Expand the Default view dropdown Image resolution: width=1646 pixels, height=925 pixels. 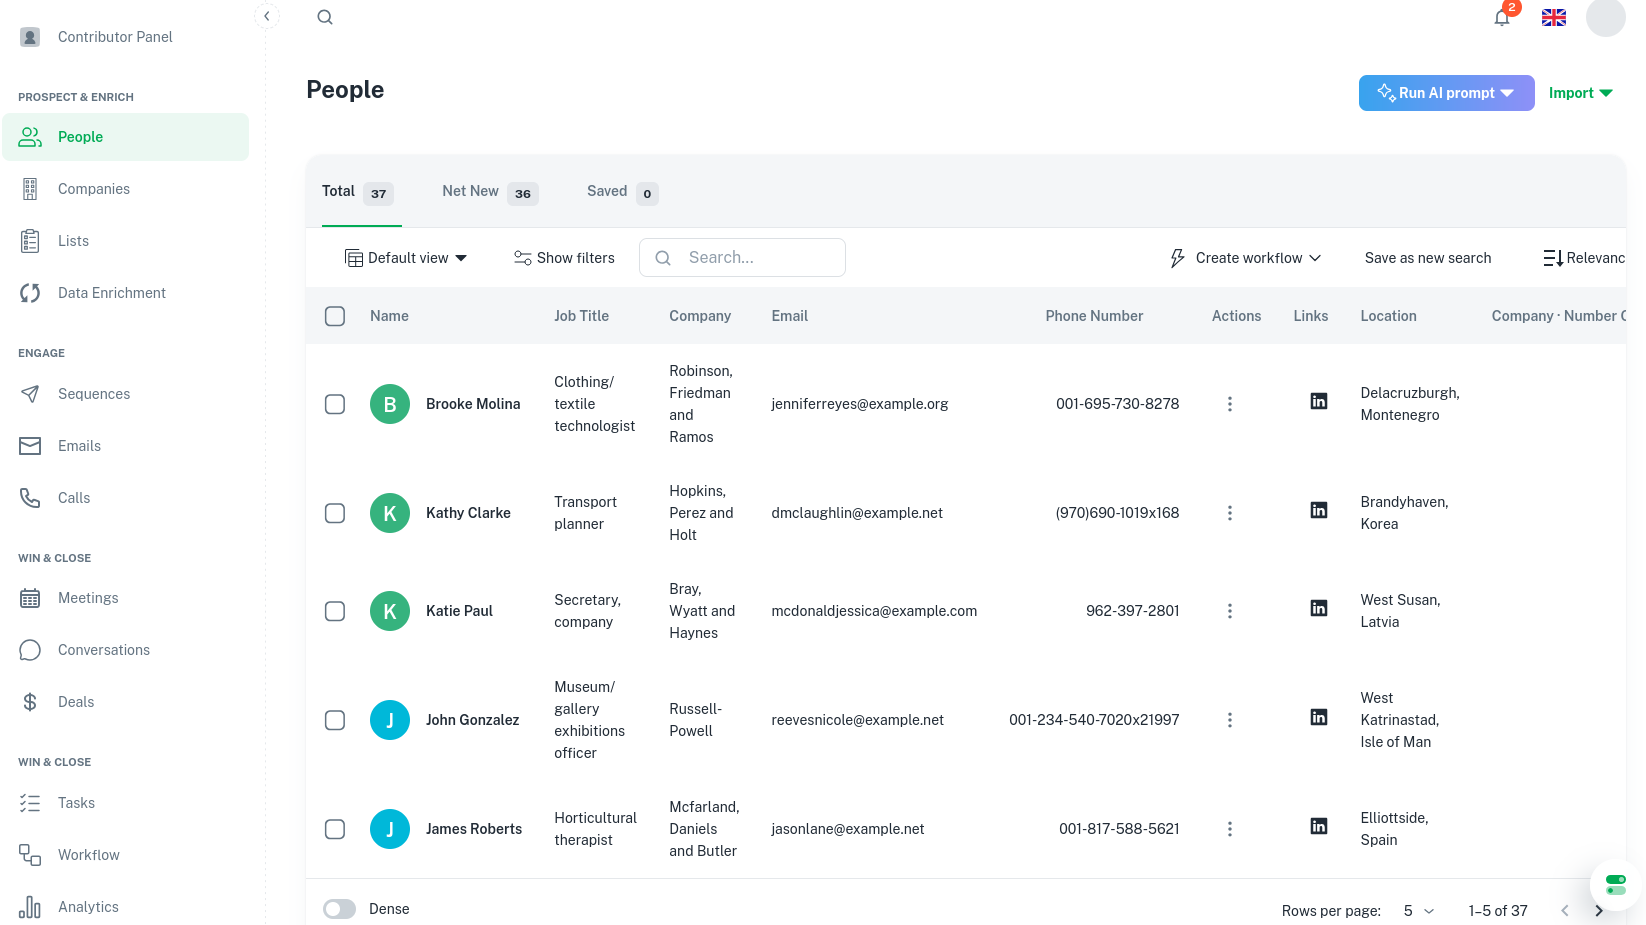pyautogui.click(x=406, y=258)
